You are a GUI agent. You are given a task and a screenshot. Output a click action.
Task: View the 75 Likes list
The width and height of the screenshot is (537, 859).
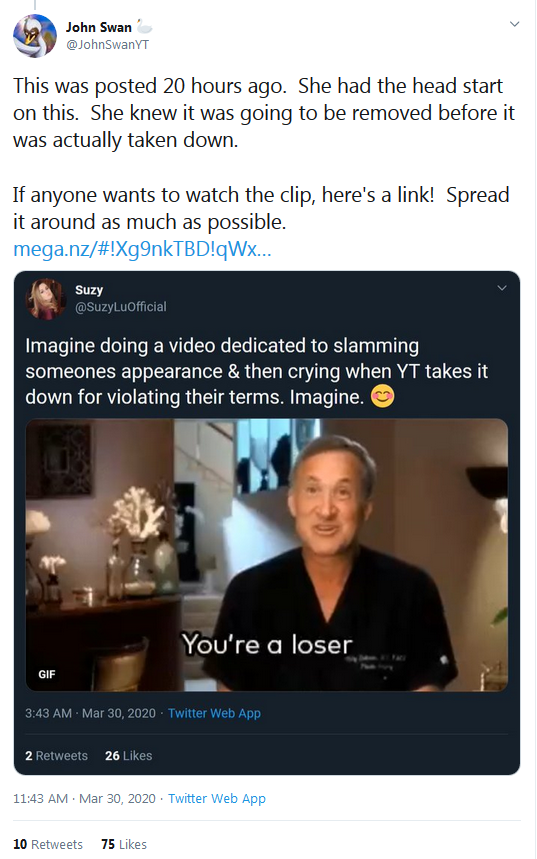click(124, 844)
